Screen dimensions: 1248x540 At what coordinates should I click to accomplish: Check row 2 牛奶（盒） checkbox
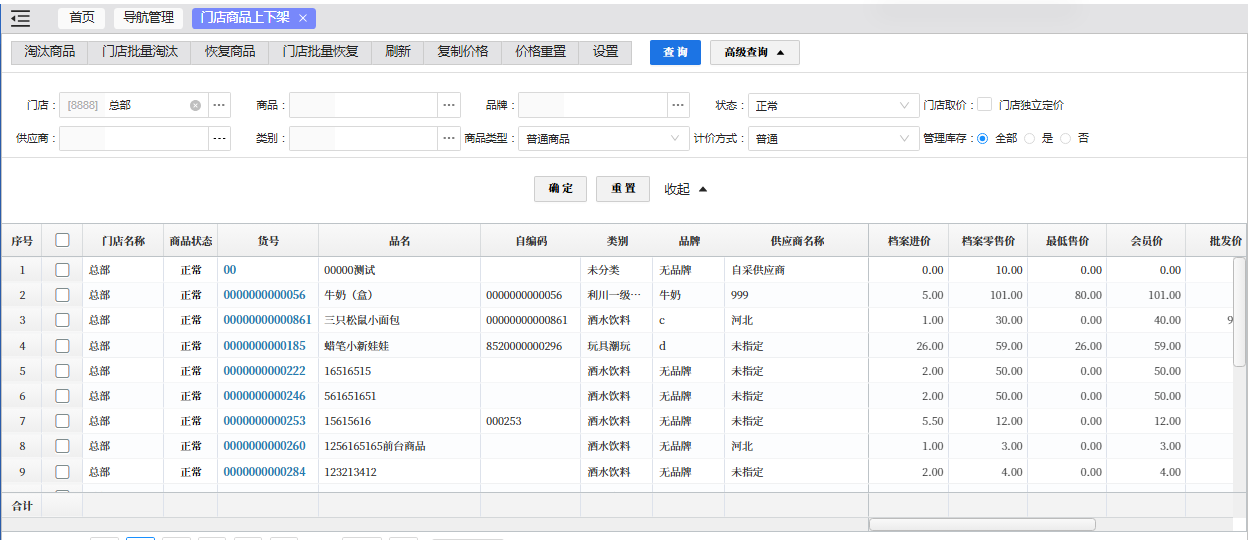coord(62,295)
